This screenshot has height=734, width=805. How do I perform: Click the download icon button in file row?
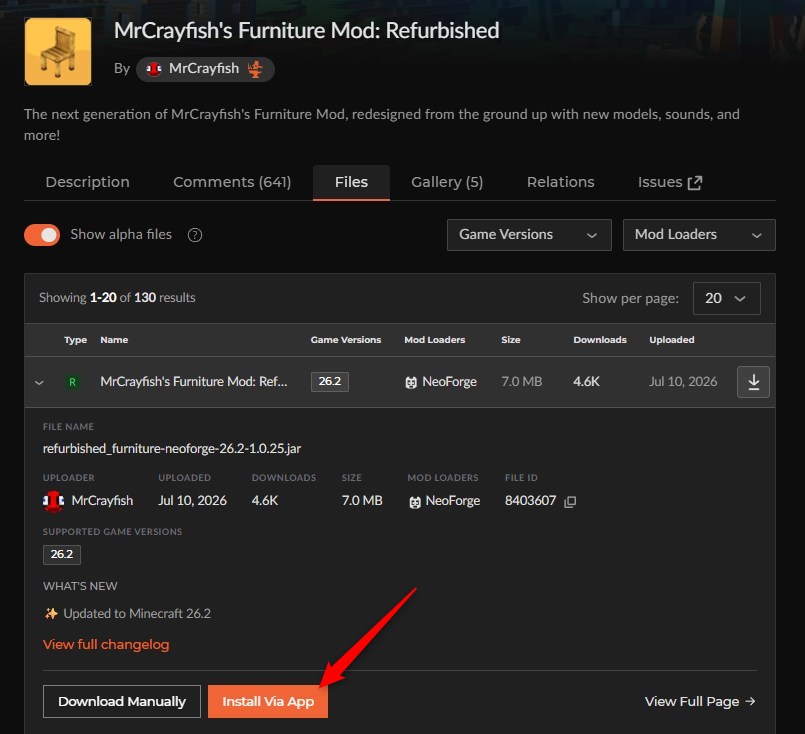coord(753,382)
